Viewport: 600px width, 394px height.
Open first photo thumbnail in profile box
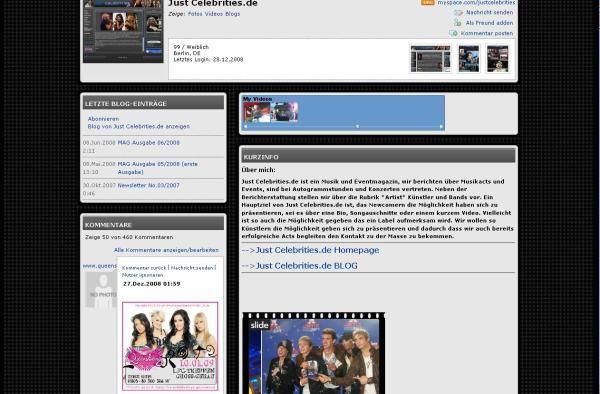tap(430, 59)
